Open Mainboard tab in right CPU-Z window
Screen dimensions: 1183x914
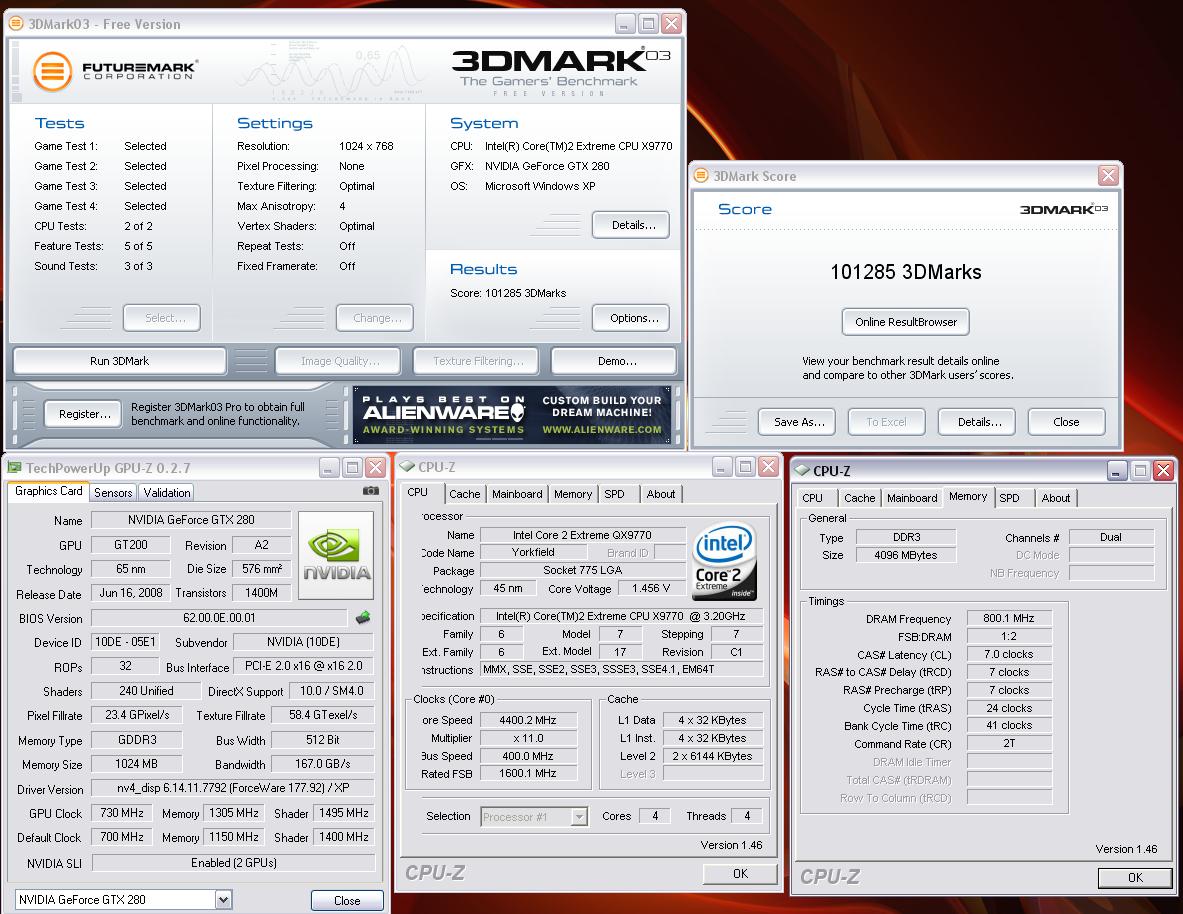pyautogui.click(x=912, y=497)
